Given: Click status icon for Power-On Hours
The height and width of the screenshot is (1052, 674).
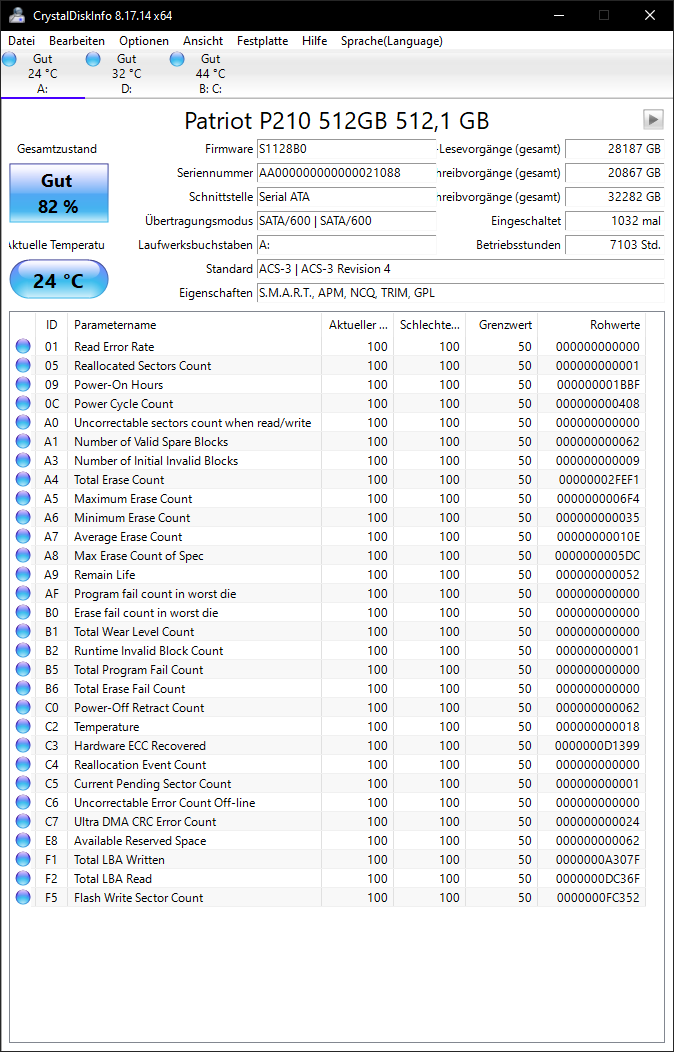Looking at the screenshot, I should coord(23,384).
